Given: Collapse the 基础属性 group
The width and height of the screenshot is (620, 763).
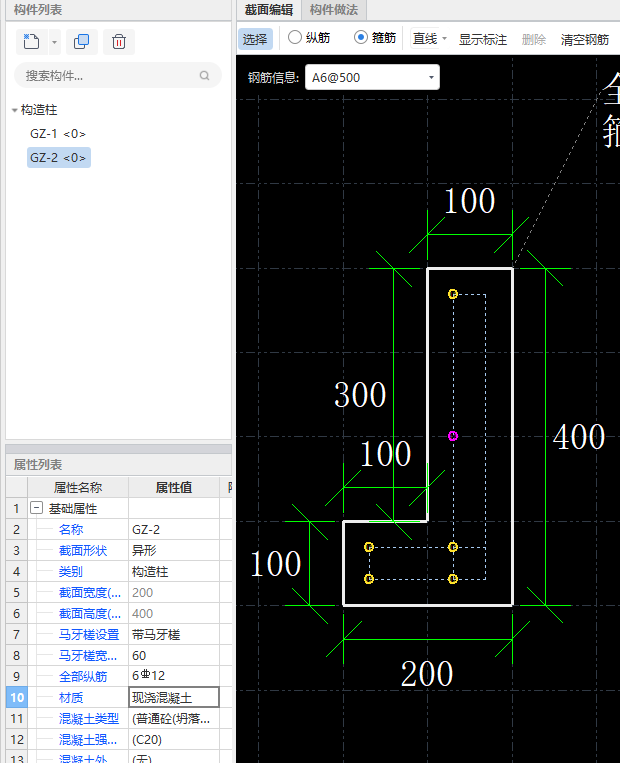Looking at the screenshot, I should 36,508.
